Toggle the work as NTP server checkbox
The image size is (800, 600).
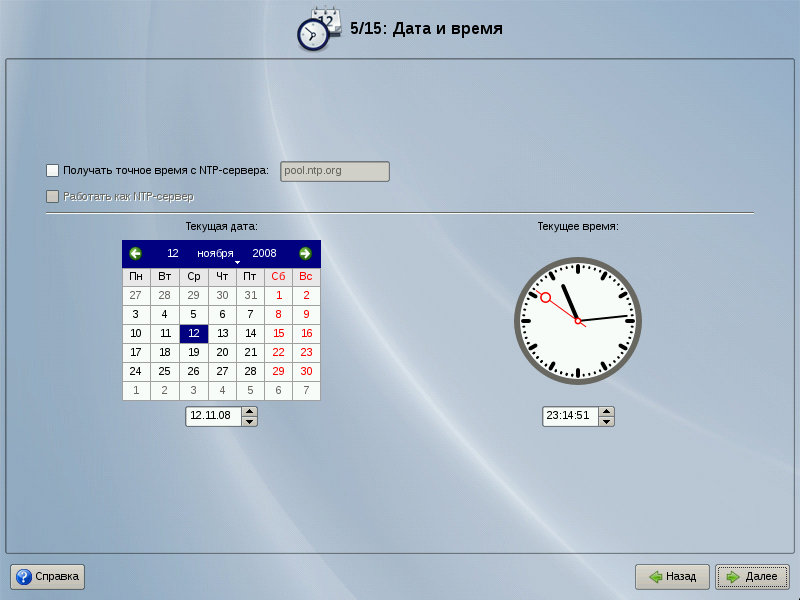(x=53, y=197)
